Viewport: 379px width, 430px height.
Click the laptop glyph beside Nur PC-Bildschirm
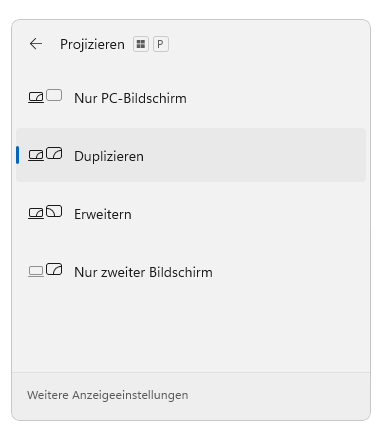pos(36,98)
